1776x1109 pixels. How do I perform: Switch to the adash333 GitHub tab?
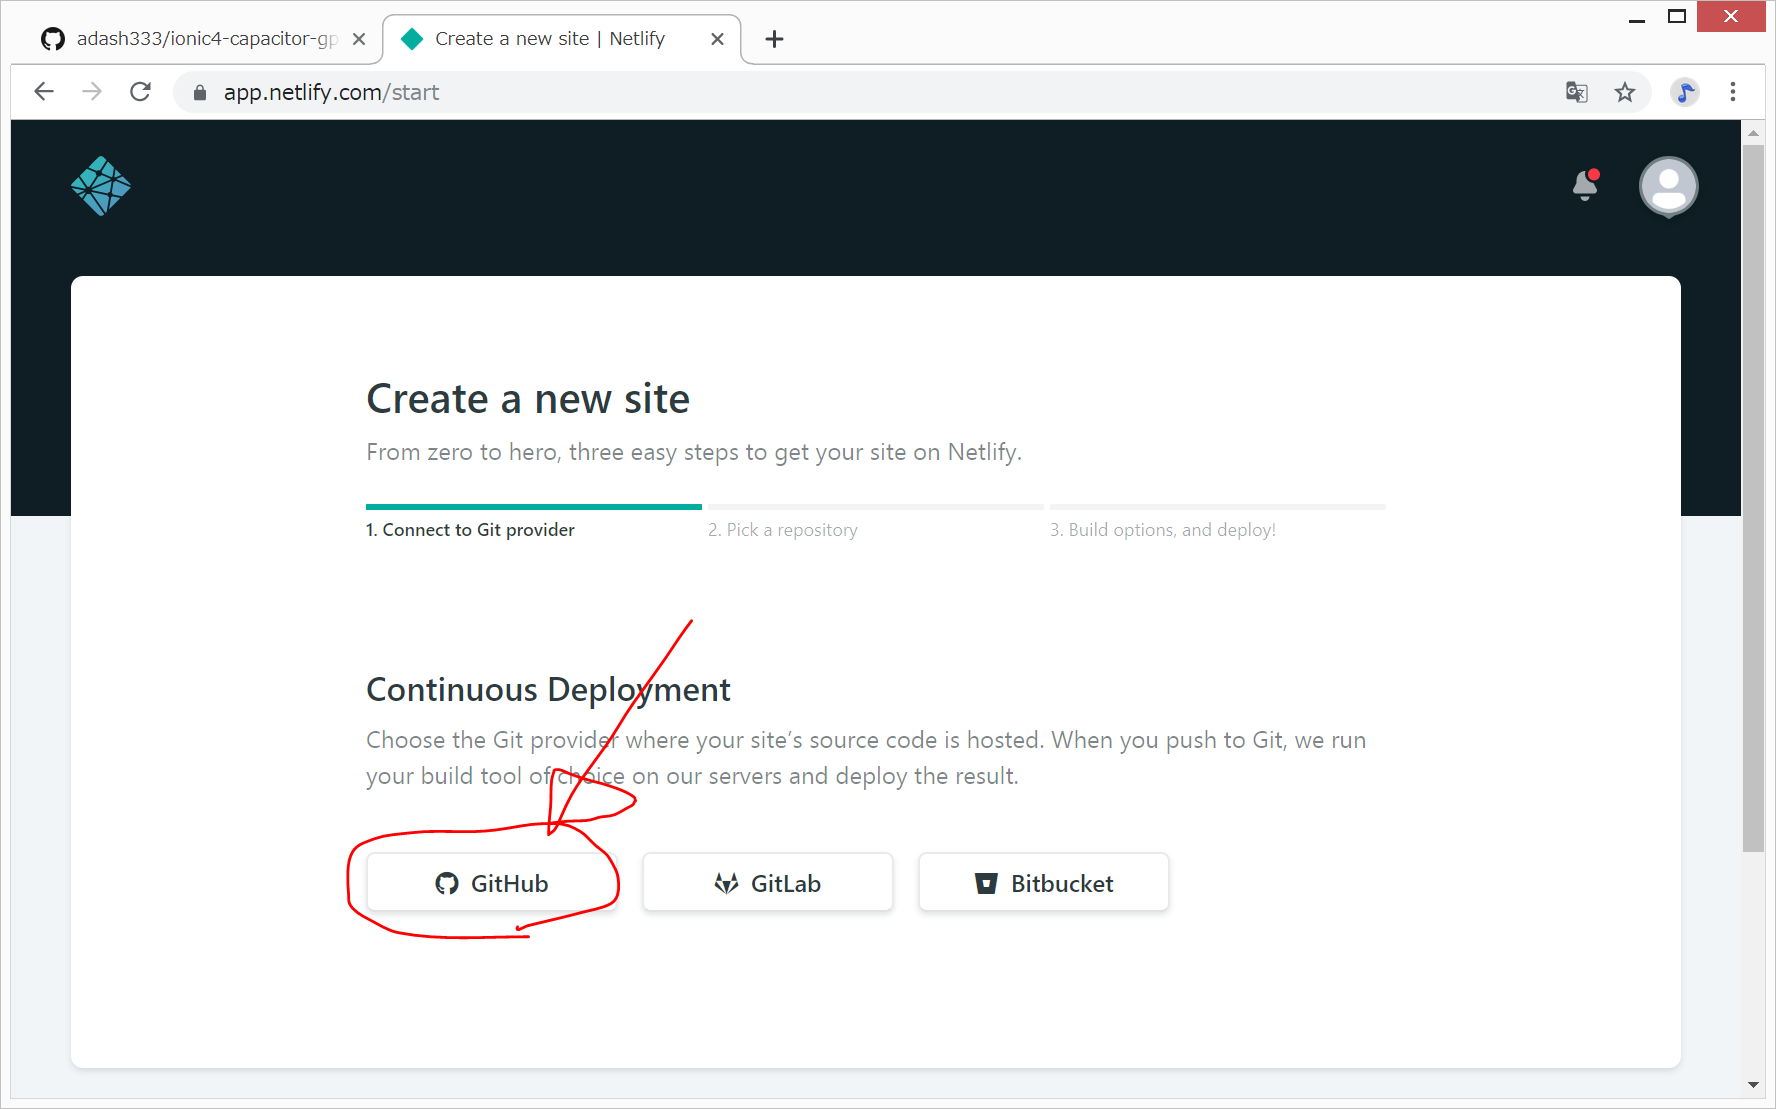[195, 39]
